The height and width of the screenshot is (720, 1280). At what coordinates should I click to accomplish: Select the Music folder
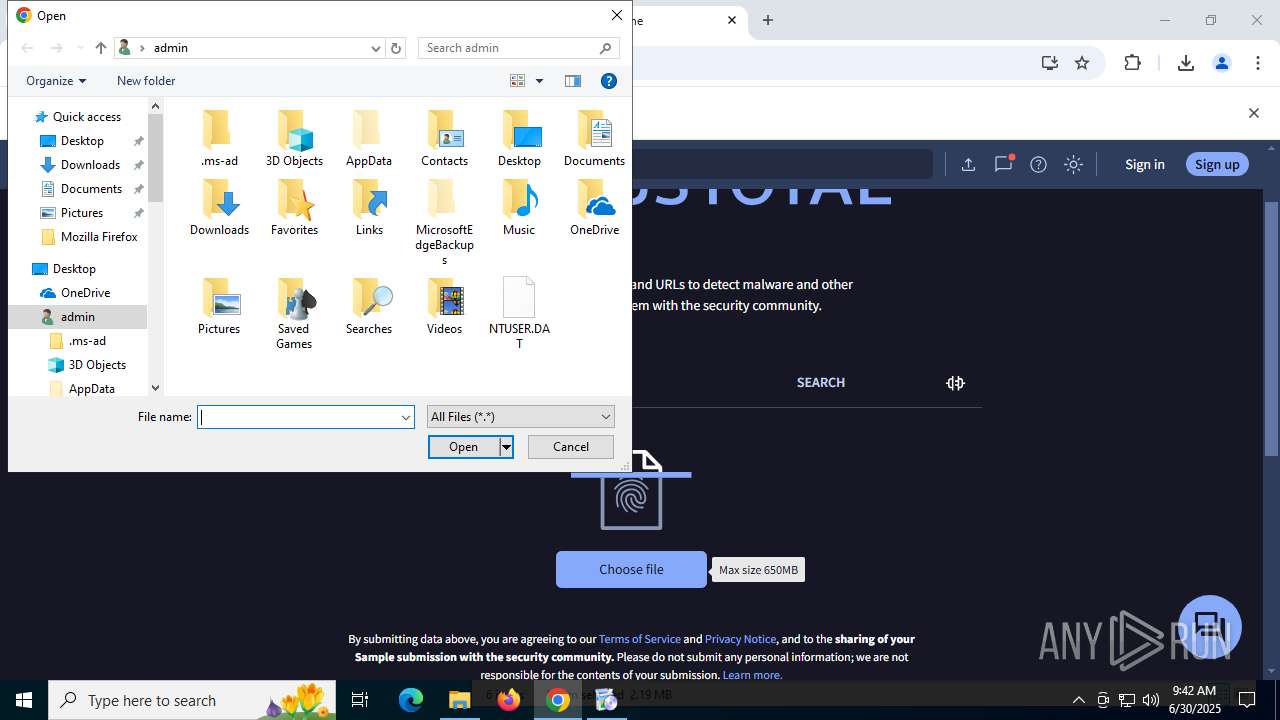519,208
